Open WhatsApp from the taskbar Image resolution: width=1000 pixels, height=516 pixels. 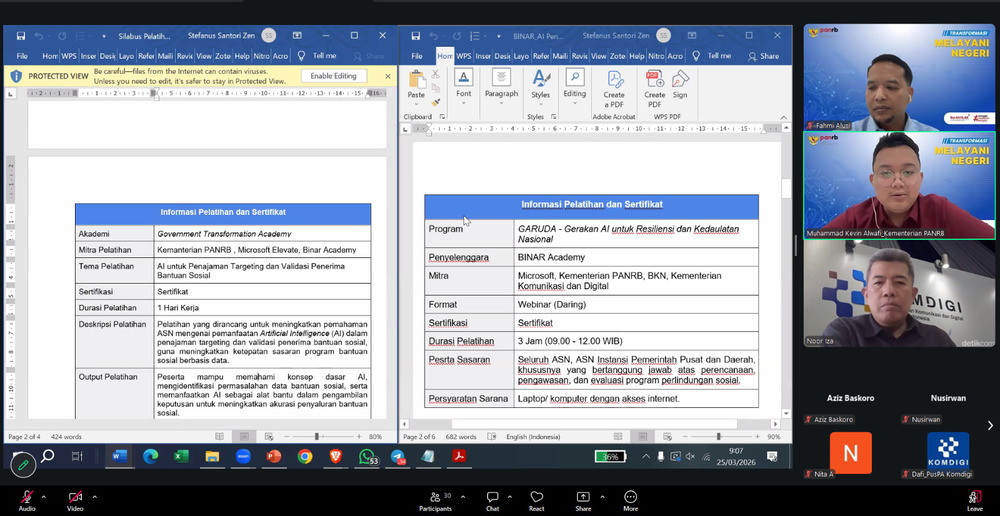coord(367,456)
